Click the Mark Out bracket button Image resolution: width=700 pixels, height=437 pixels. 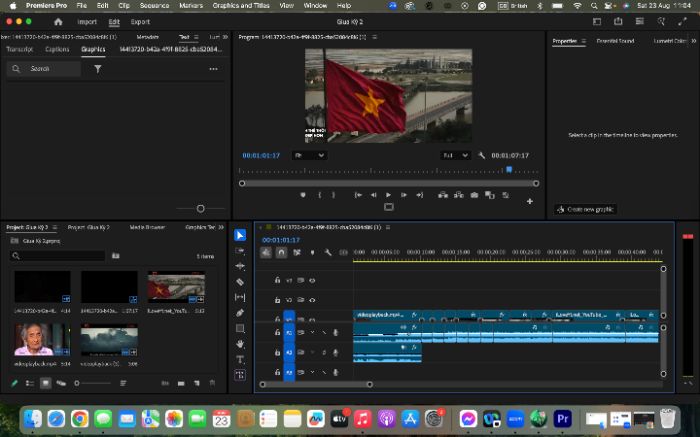coord(333,195)
